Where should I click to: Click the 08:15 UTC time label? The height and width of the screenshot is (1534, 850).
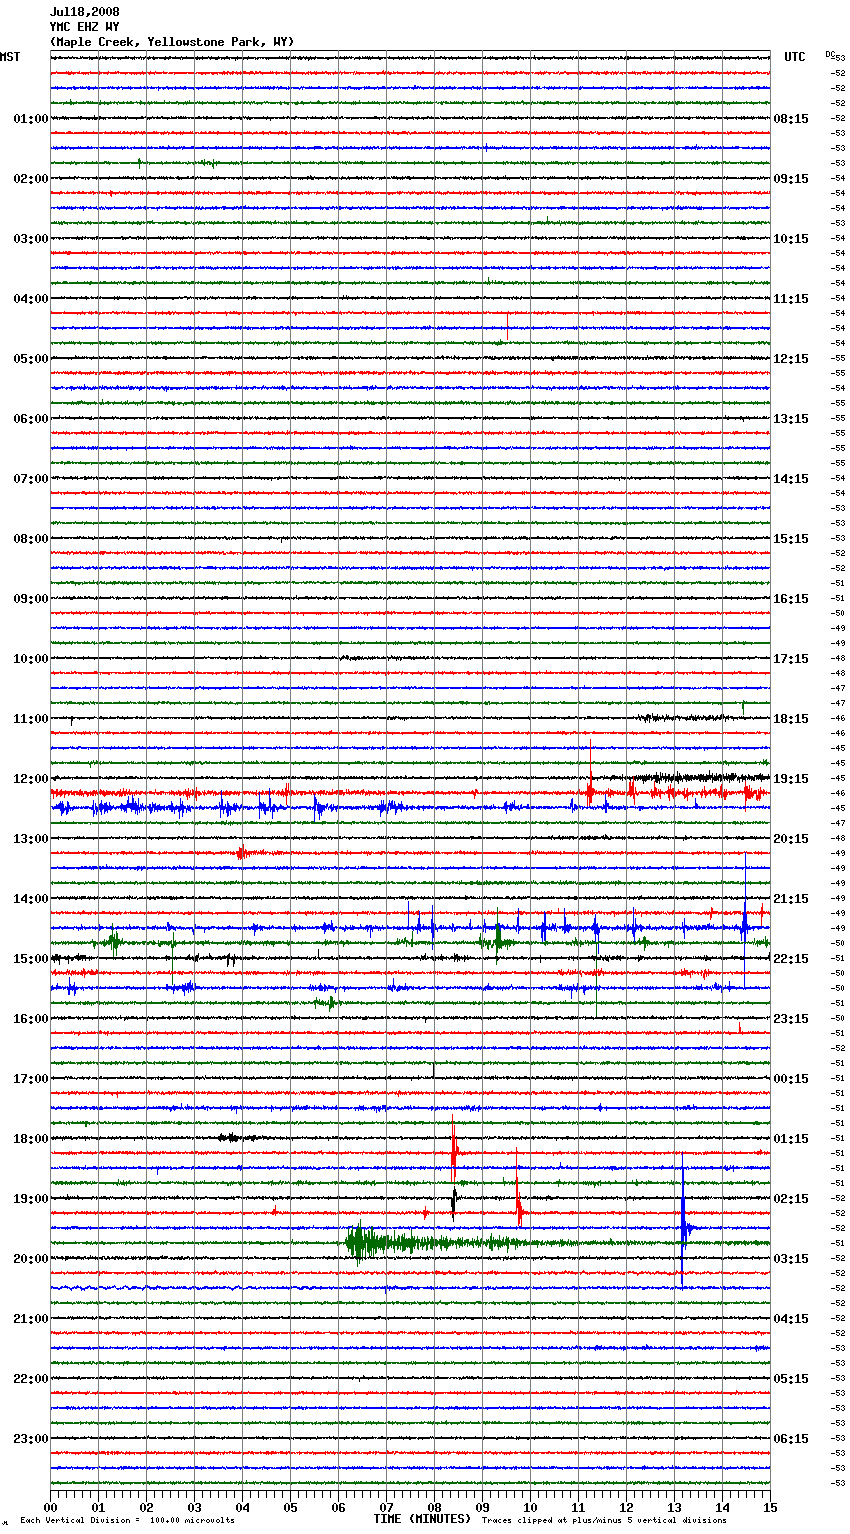tap(791, 119)
